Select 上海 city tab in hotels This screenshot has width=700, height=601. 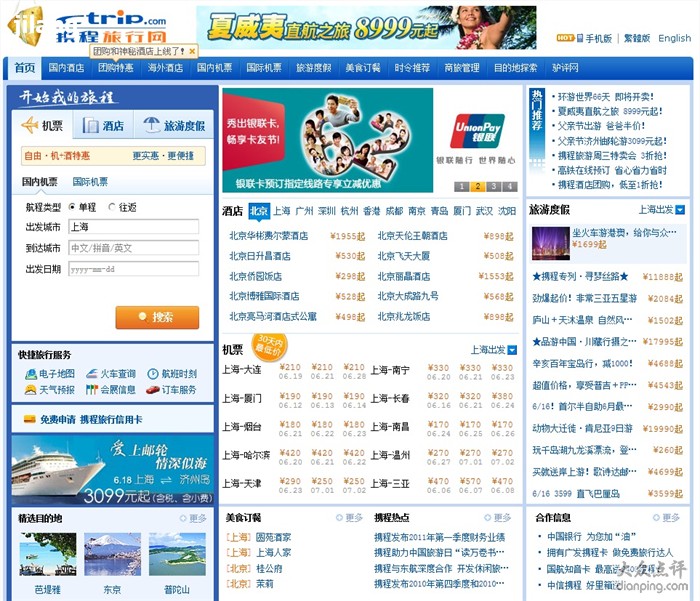(x=282, y=211)
